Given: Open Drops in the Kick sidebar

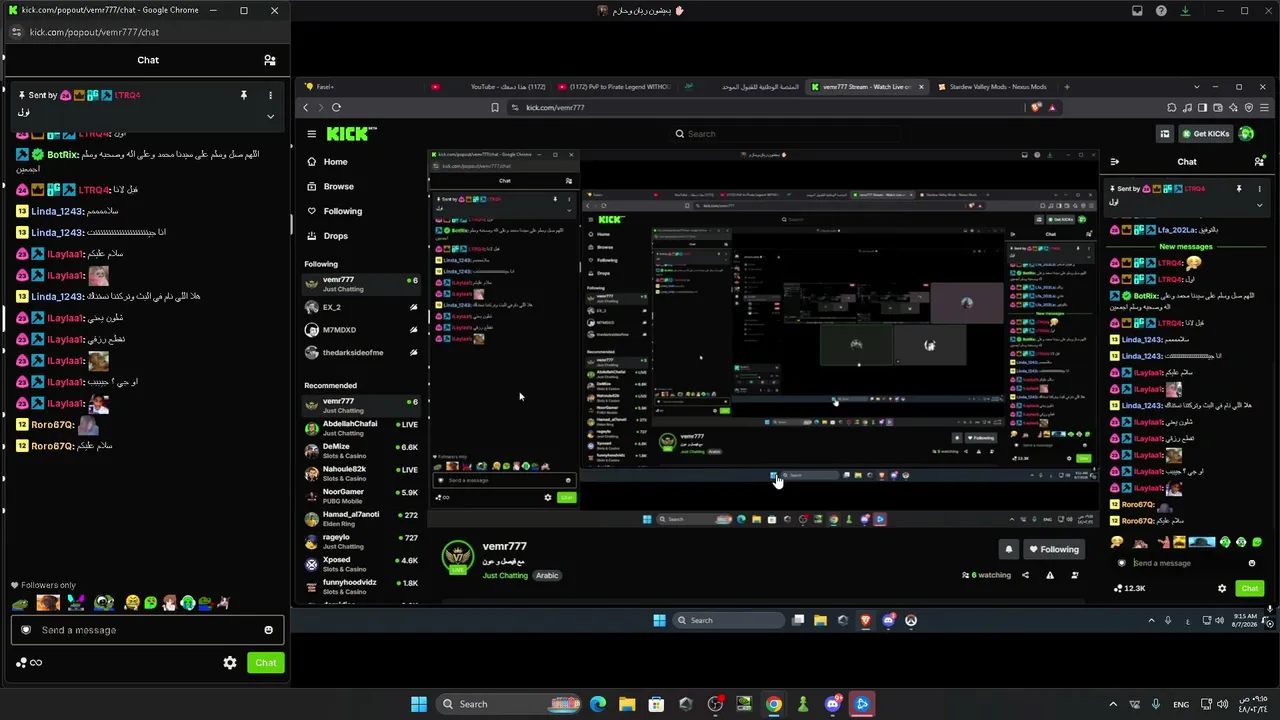Looking at the screenshot, I should (x=335, y=236).
